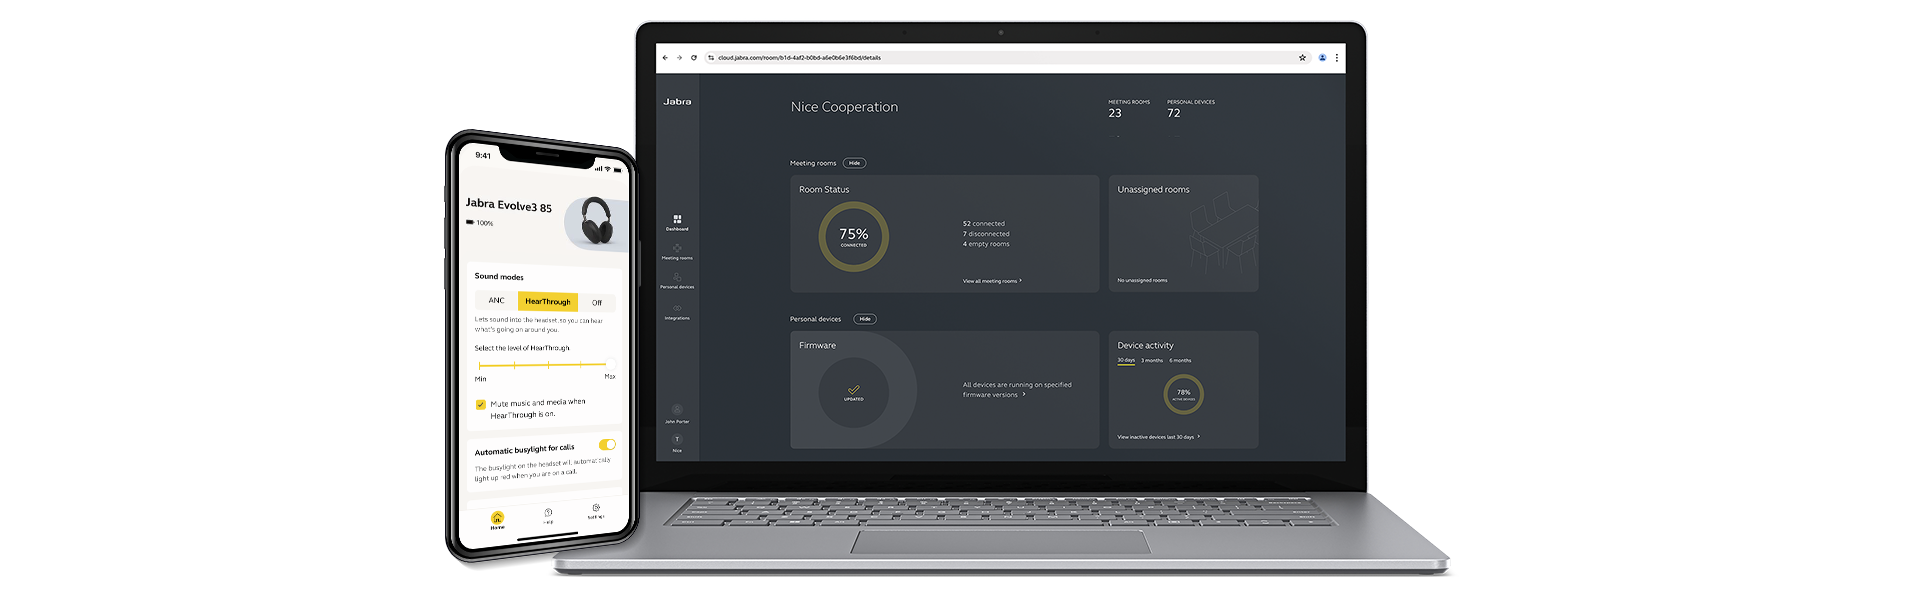Hide the Personal devices section
Screen dimensions: 1920x600
[865, 319]
